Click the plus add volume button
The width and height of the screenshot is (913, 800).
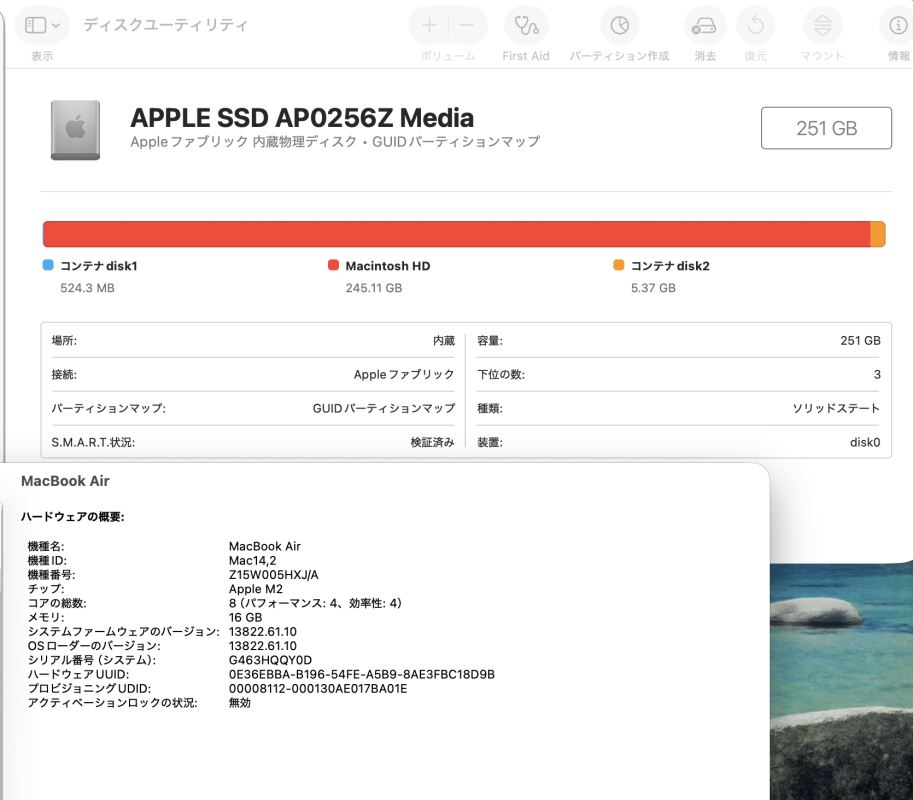coord(429,25)
